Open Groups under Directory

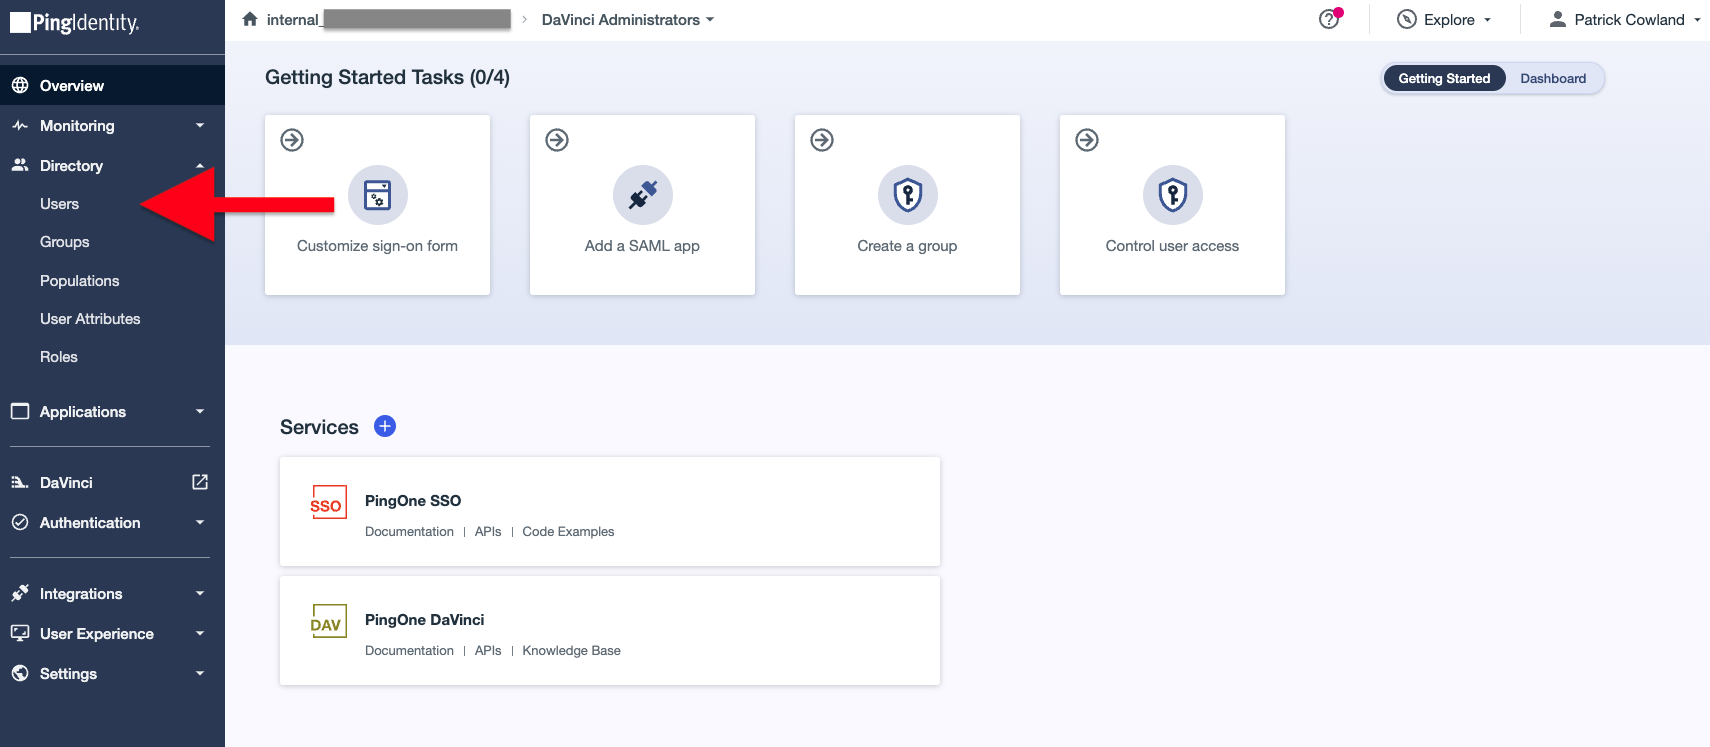[64, 242]
